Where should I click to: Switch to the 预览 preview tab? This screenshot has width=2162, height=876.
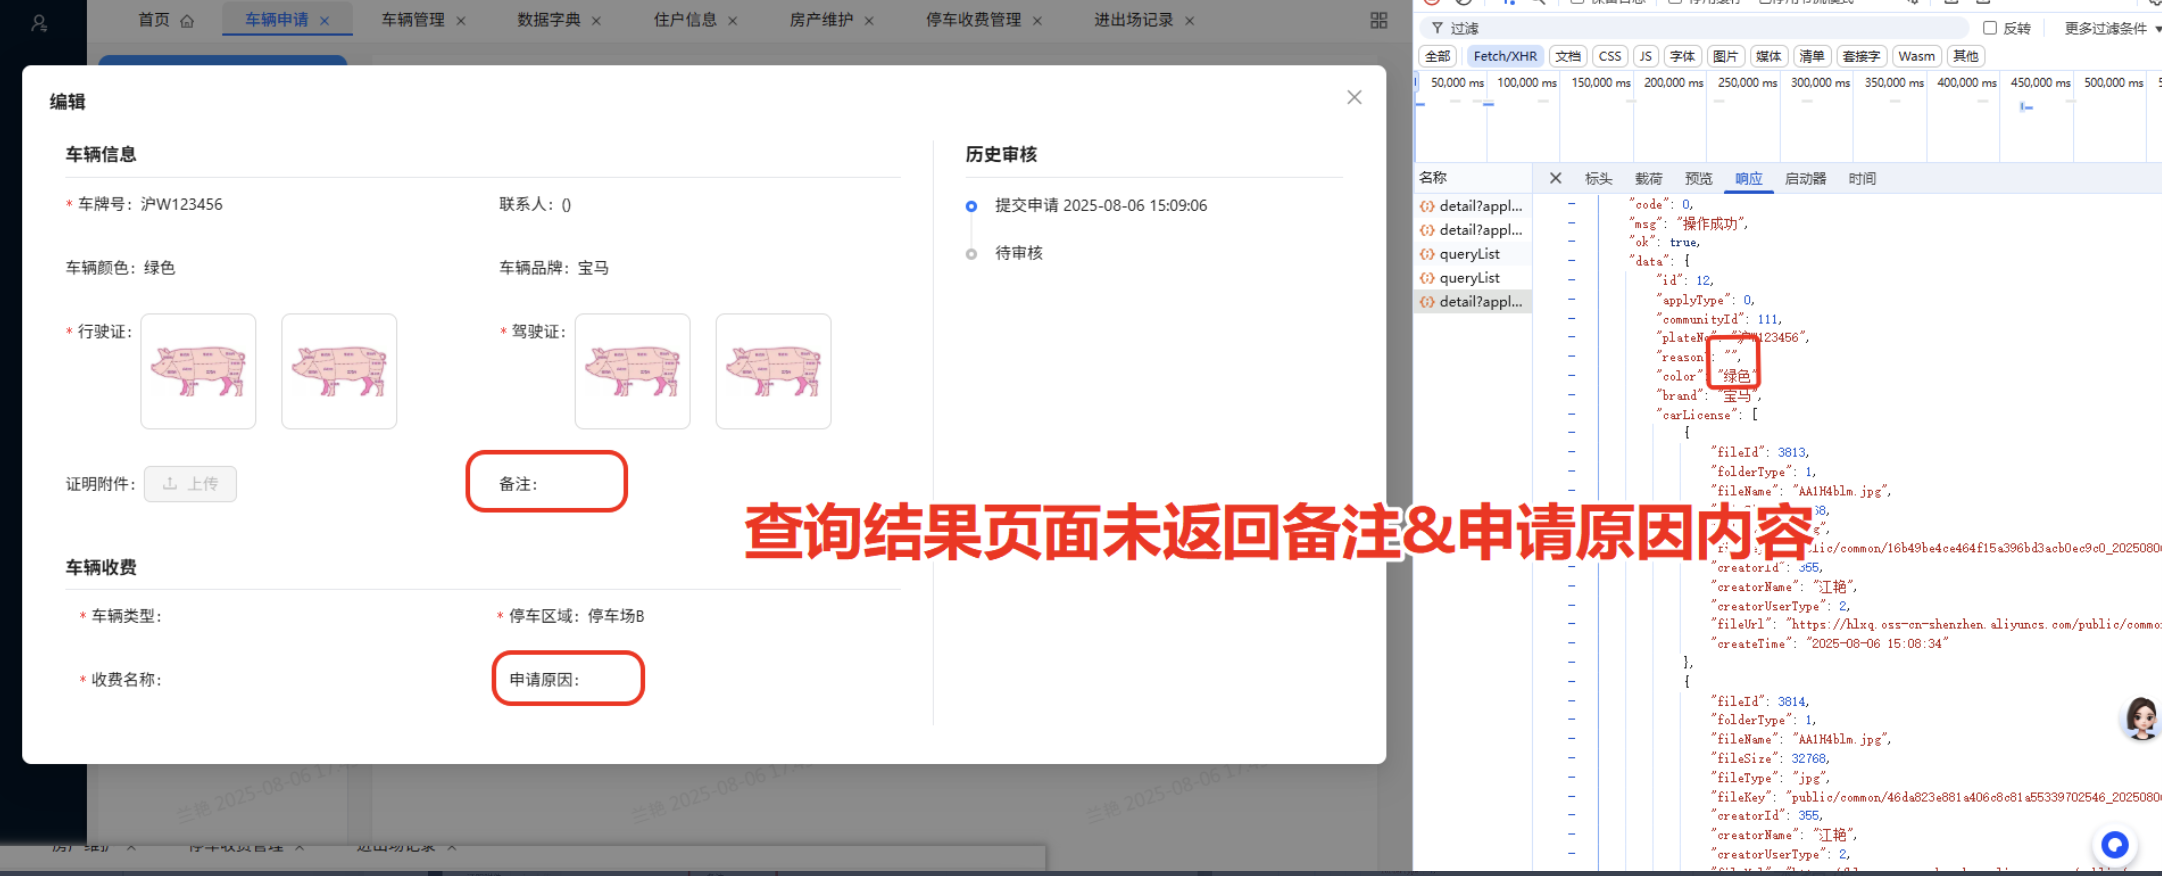pos(1698,178)
